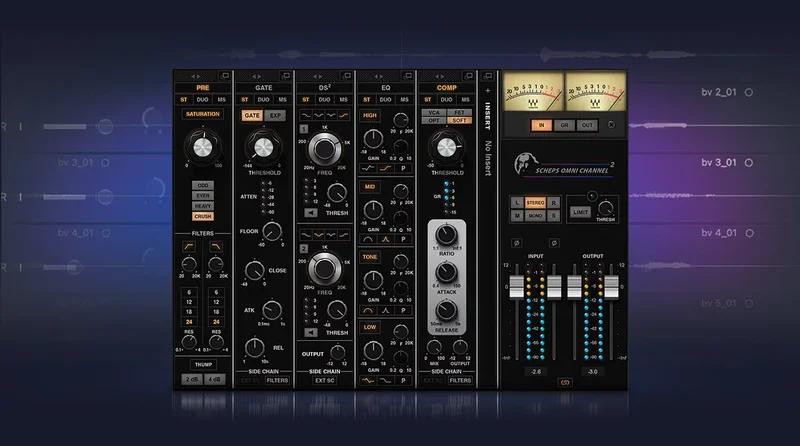Open GATE side chain FILTERS

277,380
